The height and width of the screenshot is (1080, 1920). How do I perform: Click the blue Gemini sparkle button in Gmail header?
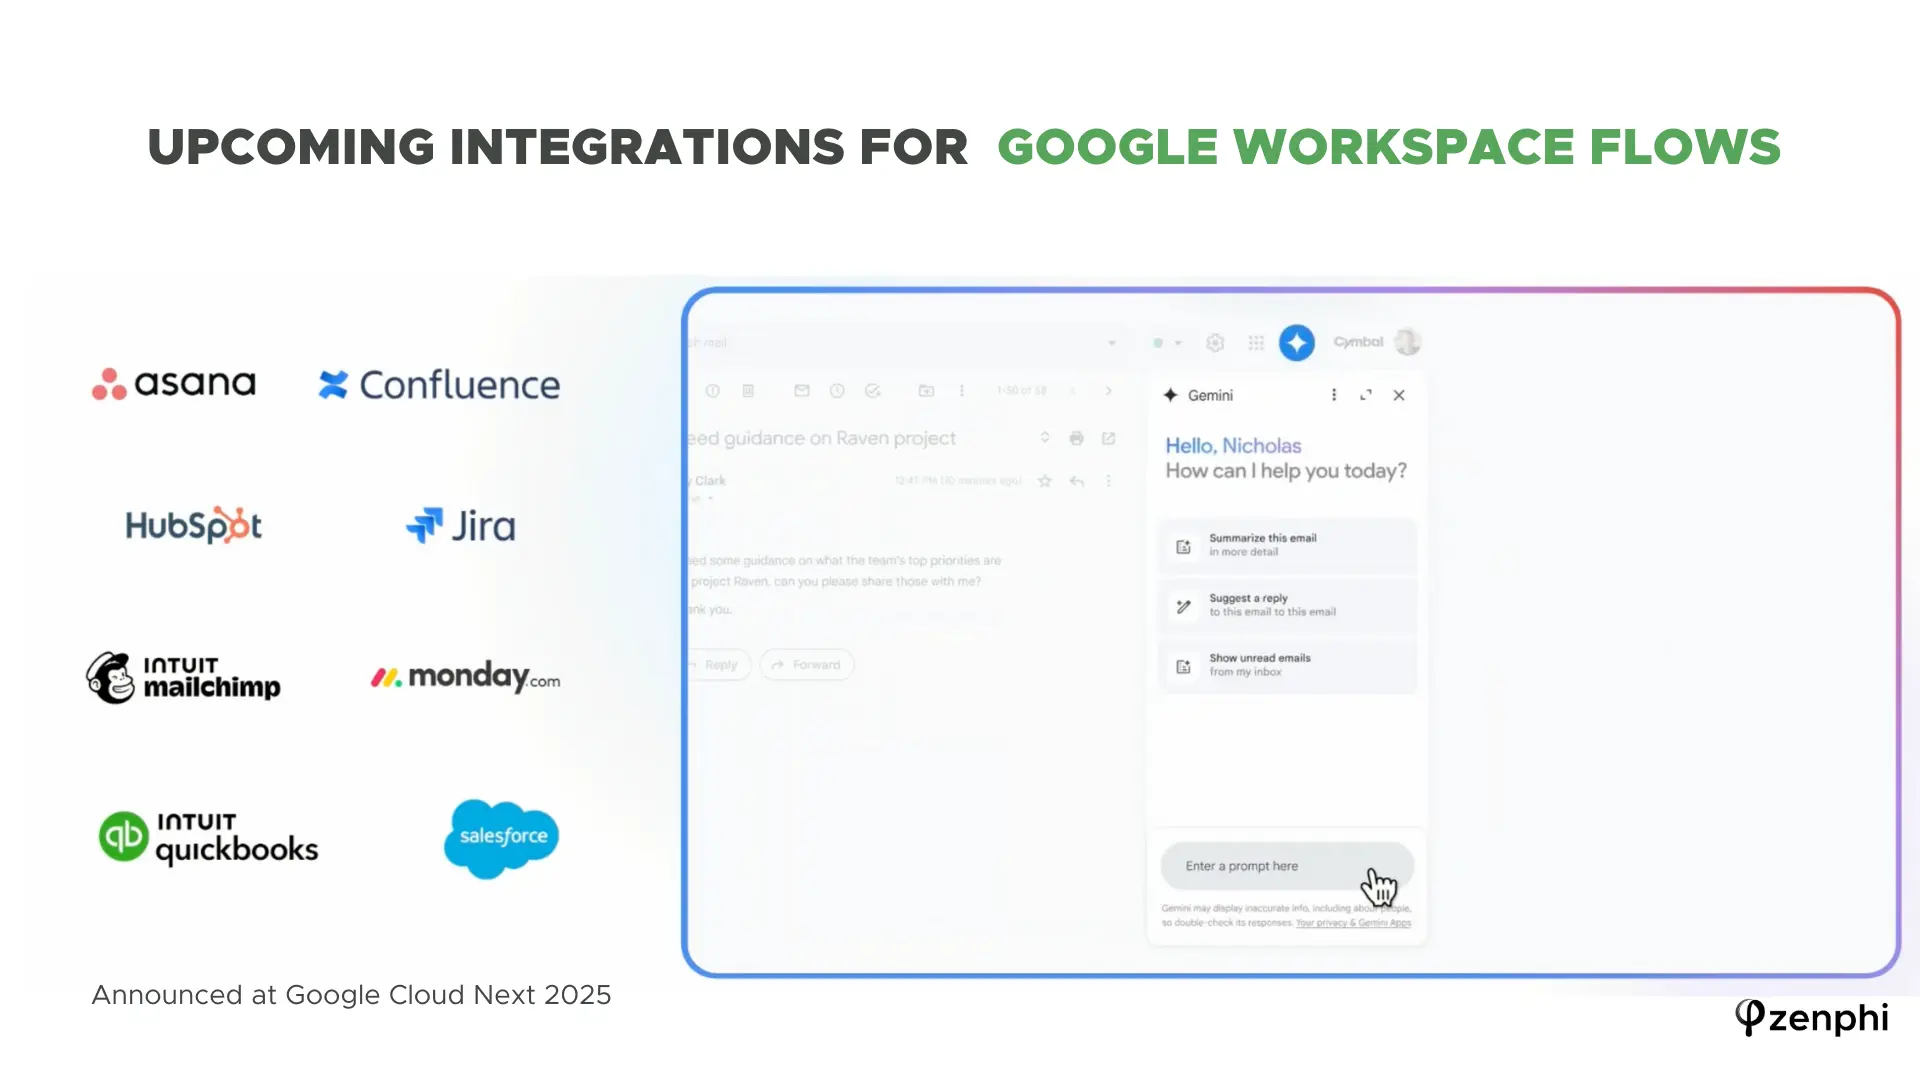point(1297,343)
